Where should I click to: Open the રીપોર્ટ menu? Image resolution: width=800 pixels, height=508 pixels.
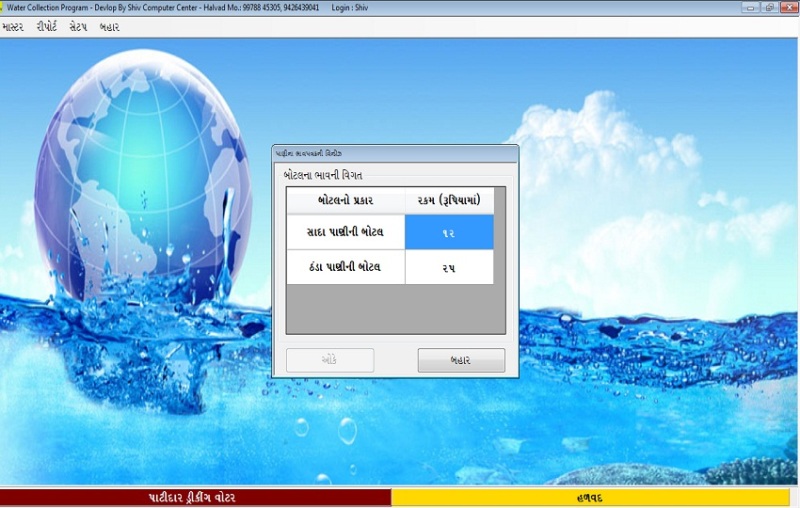tap(46, 27)
